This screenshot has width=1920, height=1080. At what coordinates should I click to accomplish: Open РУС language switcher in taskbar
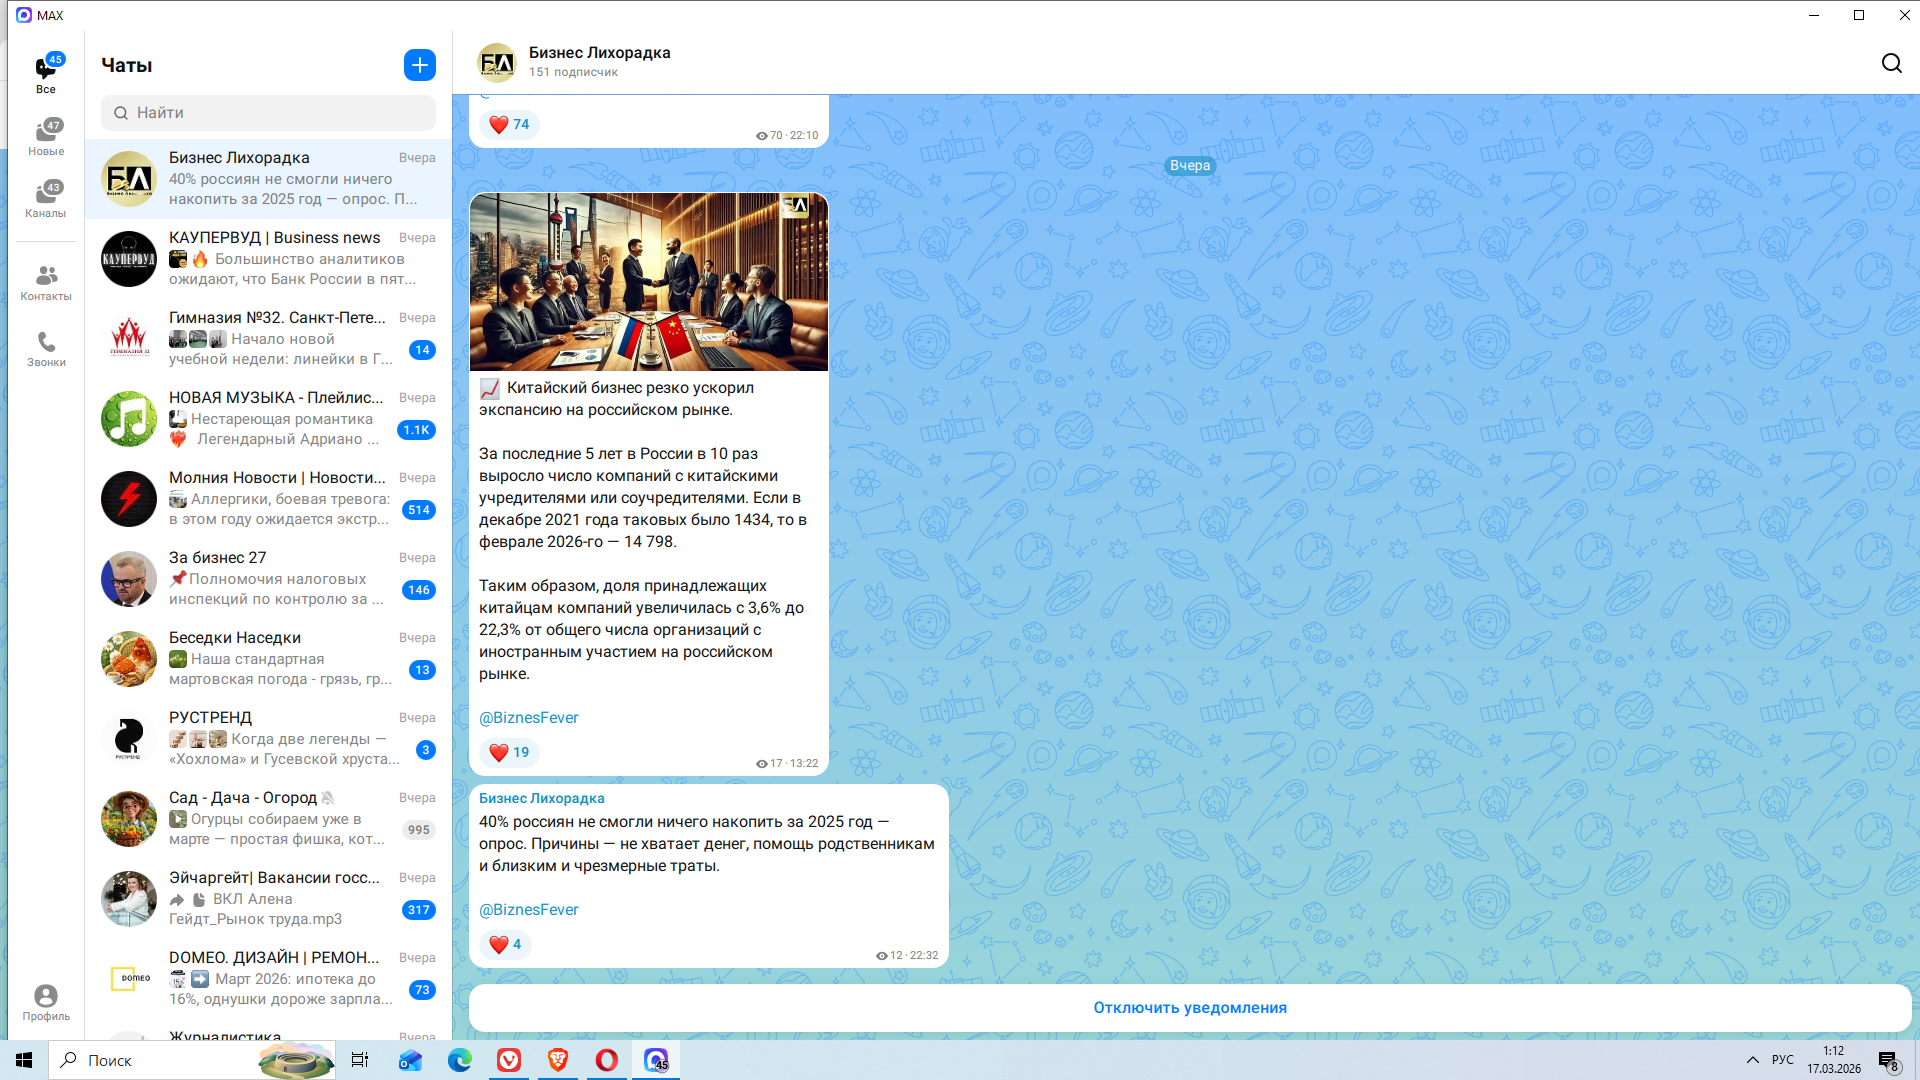[x=1782, y=1060]
